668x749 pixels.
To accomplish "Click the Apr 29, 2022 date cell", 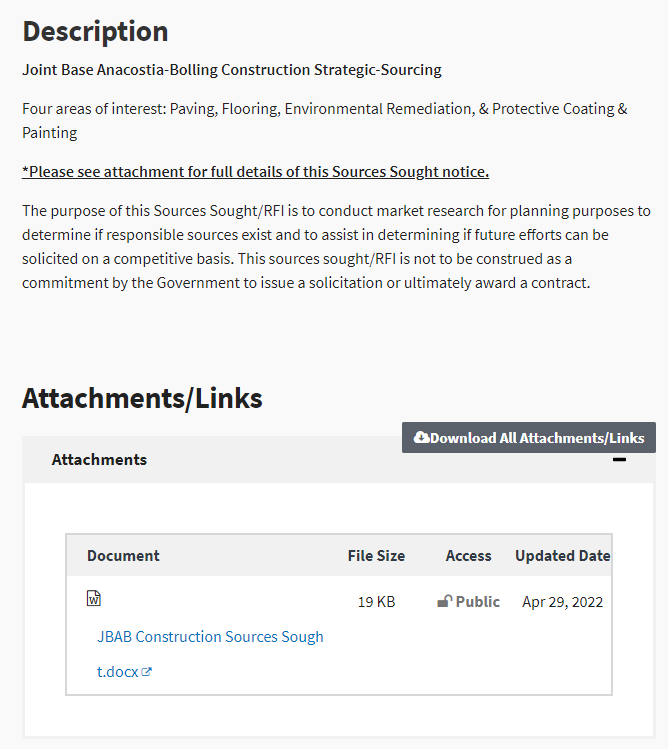I will pyautogui.click(x=562, y=602).
